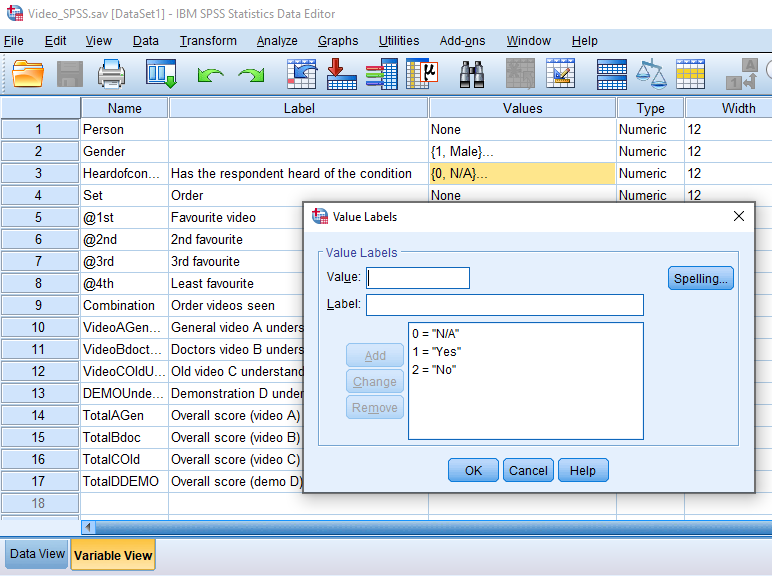
Task: Click the Help button in the dialog
Action: coord(583,471)
